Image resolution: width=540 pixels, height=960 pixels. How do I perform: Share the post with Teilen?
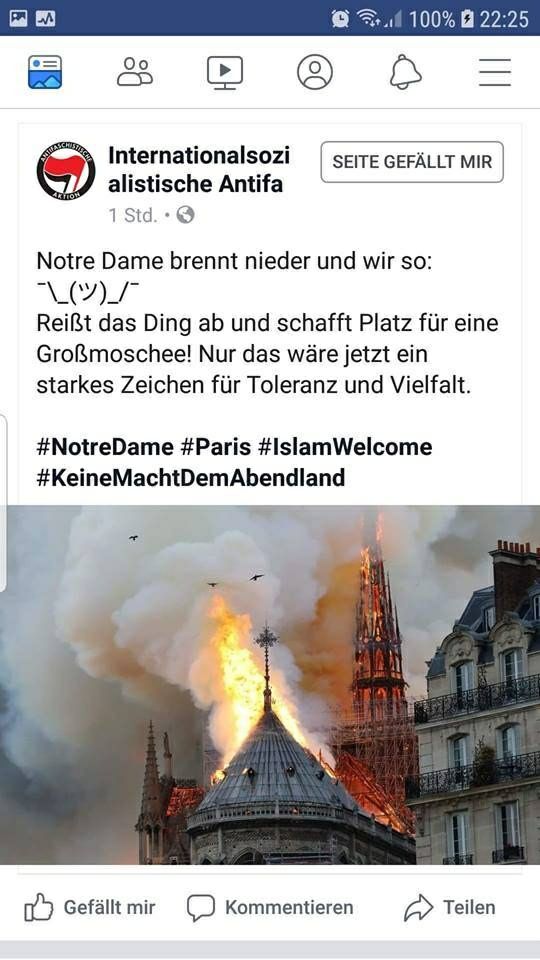[449, 907]
